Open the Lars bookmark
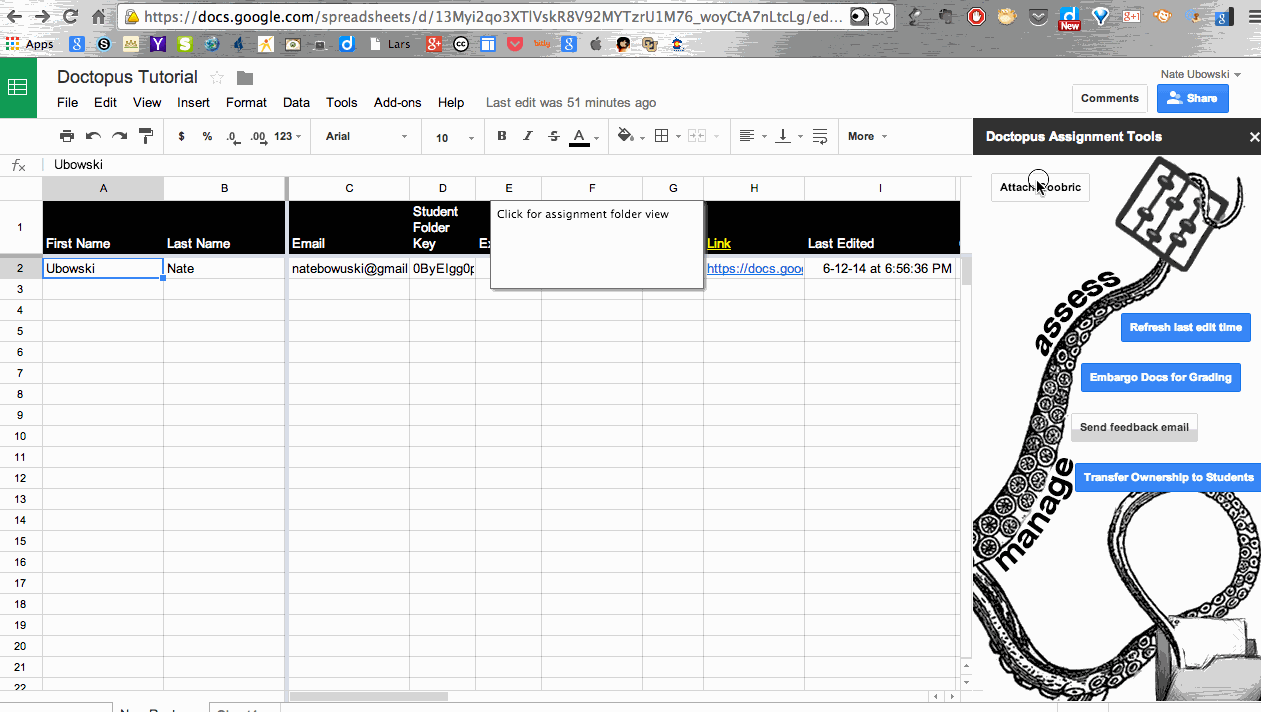 (x=390, y=44)
